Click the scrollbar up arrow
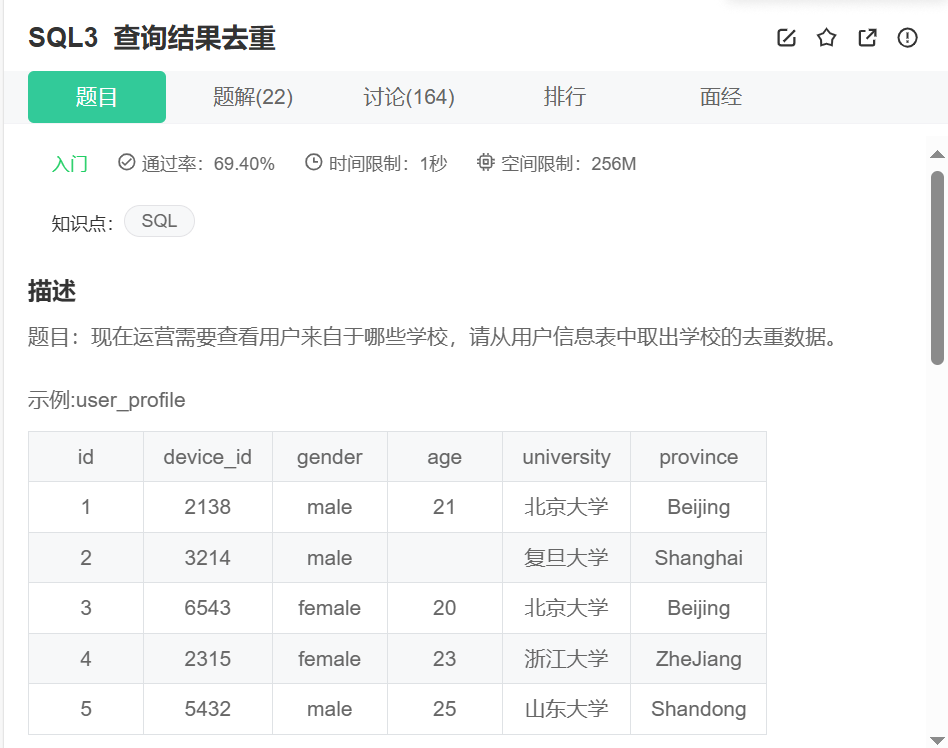 click(937, 154)
